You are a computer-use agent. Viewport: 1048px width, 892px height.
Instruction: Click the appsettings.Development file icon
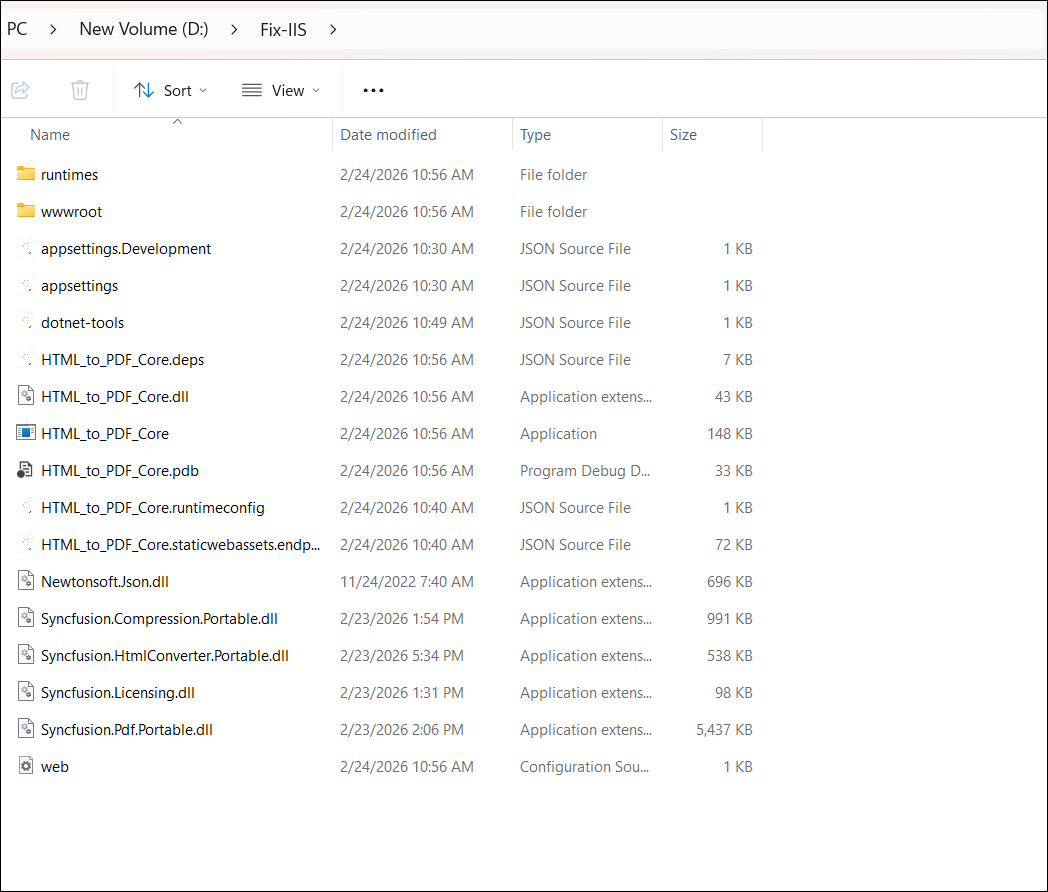[25, 248]
